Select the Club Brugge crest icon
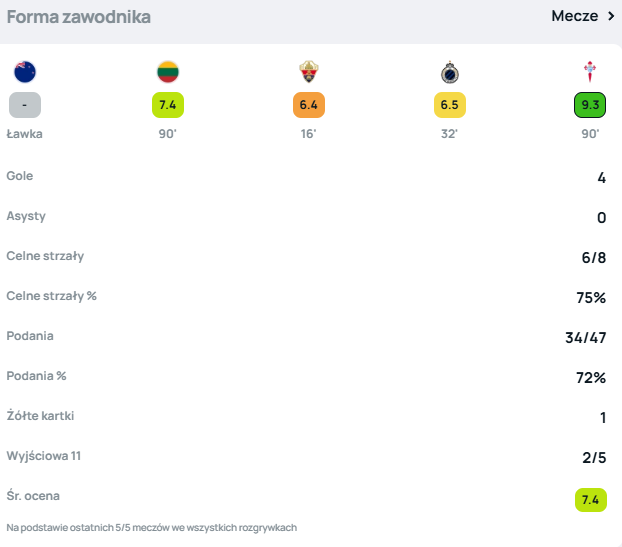Viewport: 622px width, 547px height. point(450,72)
